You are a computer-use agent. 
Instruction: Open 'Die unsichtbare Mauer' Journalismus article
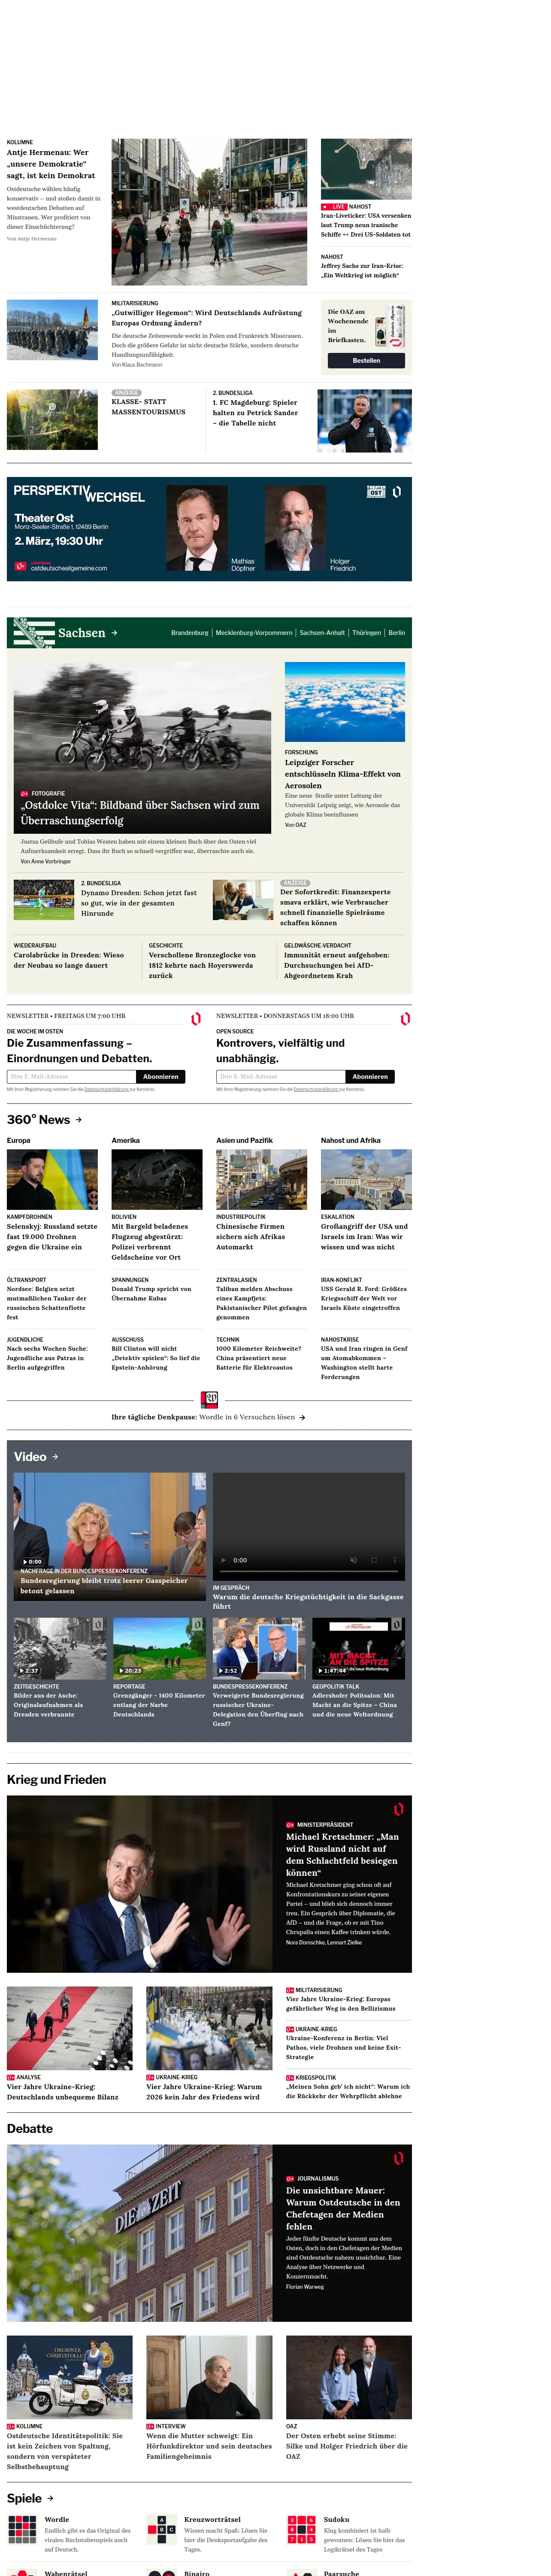(x=343, y=2208)
